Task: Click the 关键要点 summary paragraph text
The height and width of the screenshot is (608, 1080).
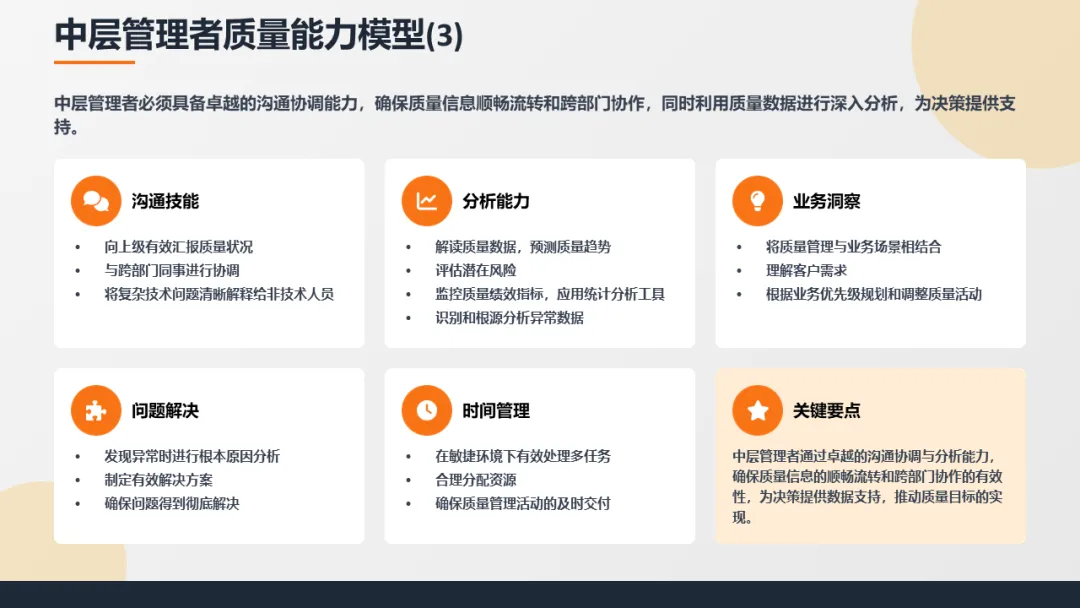Action: pos(867,487)
